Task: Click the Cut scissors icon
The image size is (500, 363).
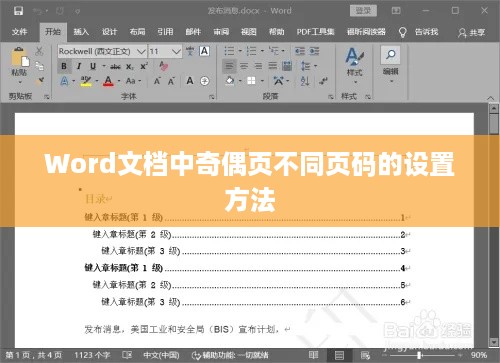Action: tap(39, 51)
